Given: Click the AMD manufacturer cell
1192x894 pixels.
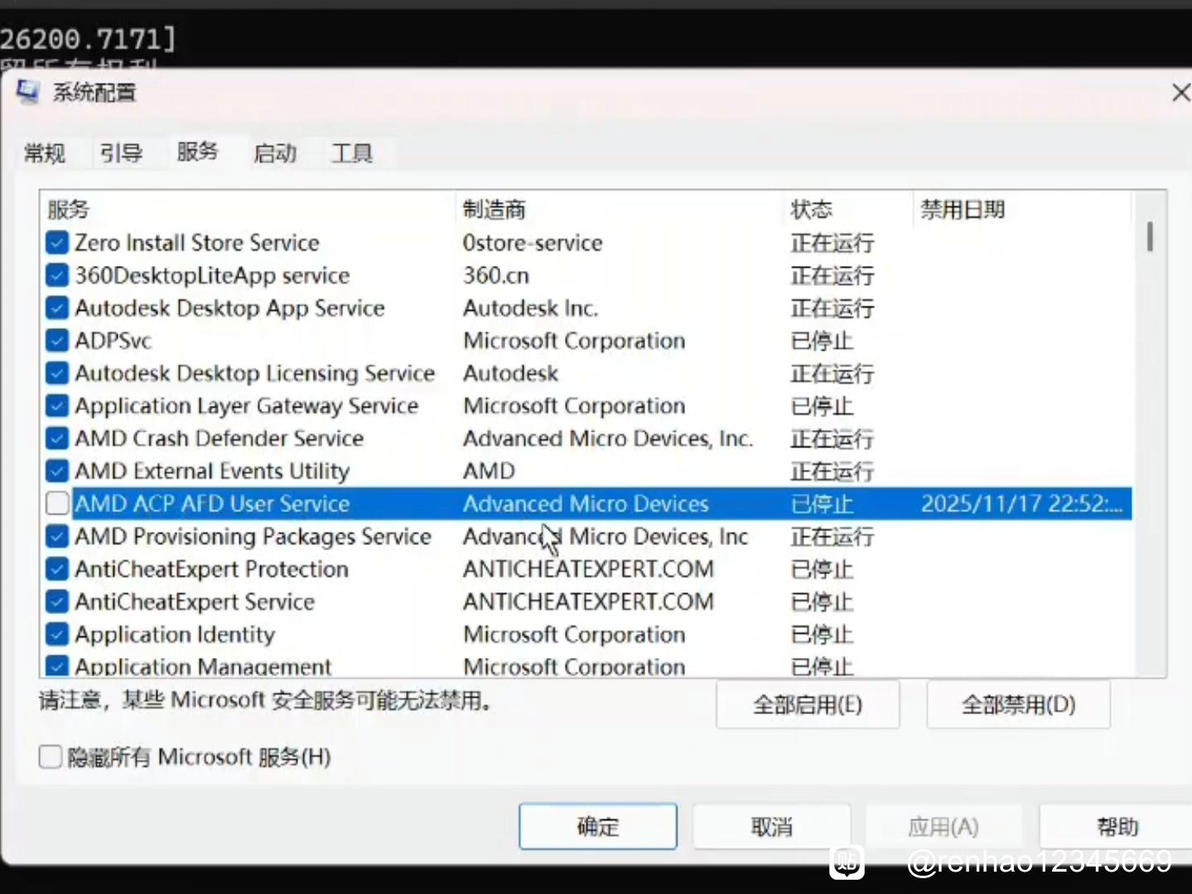Looking at the screenshot, I should [489, 471].
